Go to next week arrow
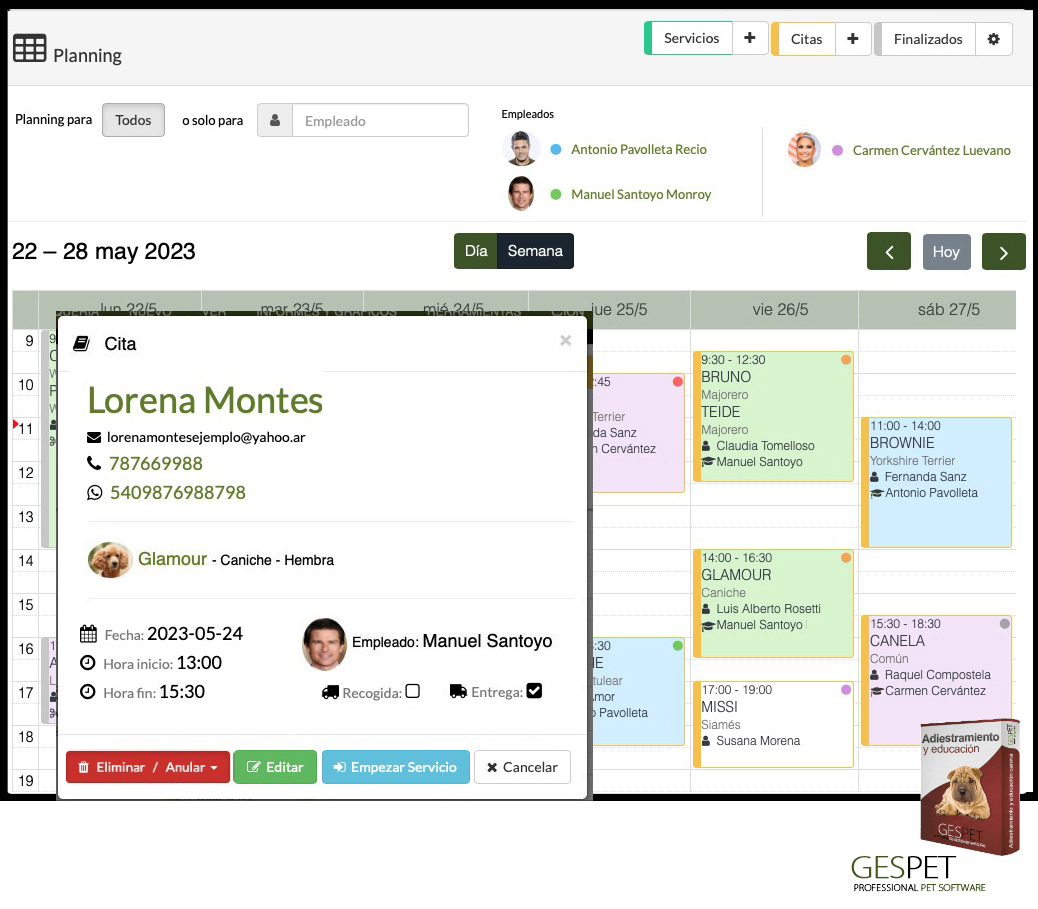1038x909 pixels. pos(1003,252)
